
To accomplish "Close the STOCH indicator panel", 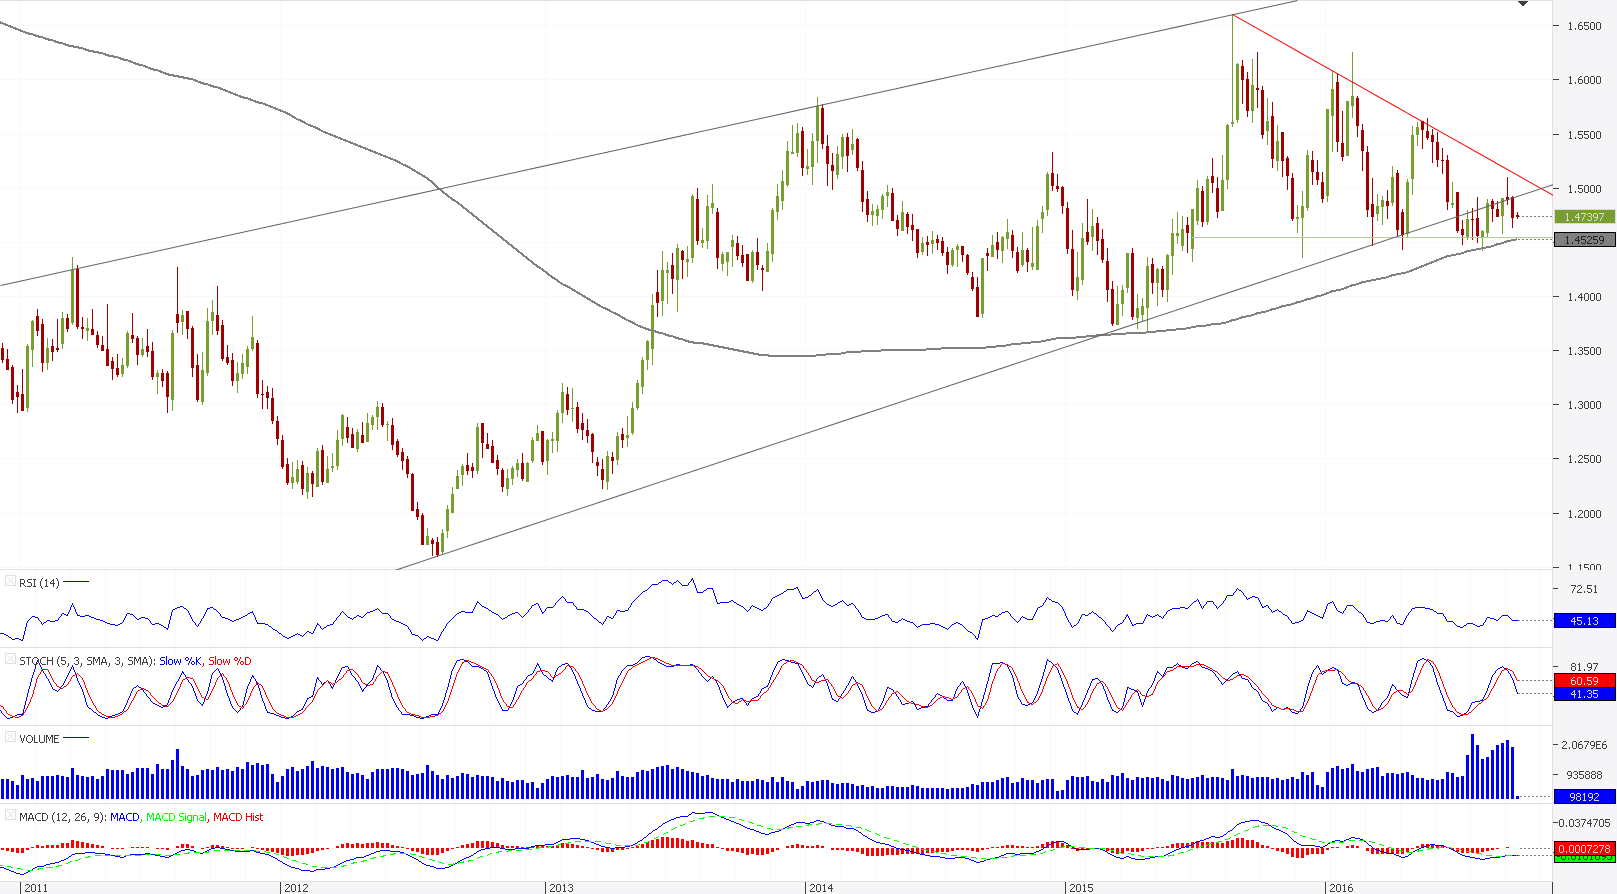I will (x=10, y=660).
